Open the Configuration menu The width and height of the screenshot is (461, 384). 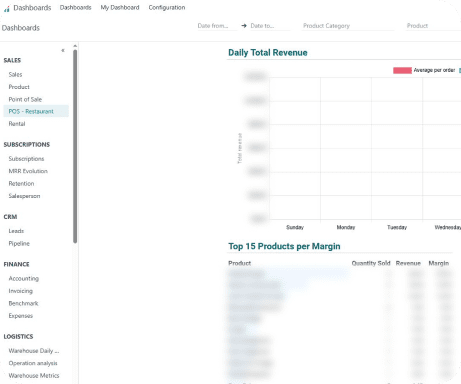(167, 7)
